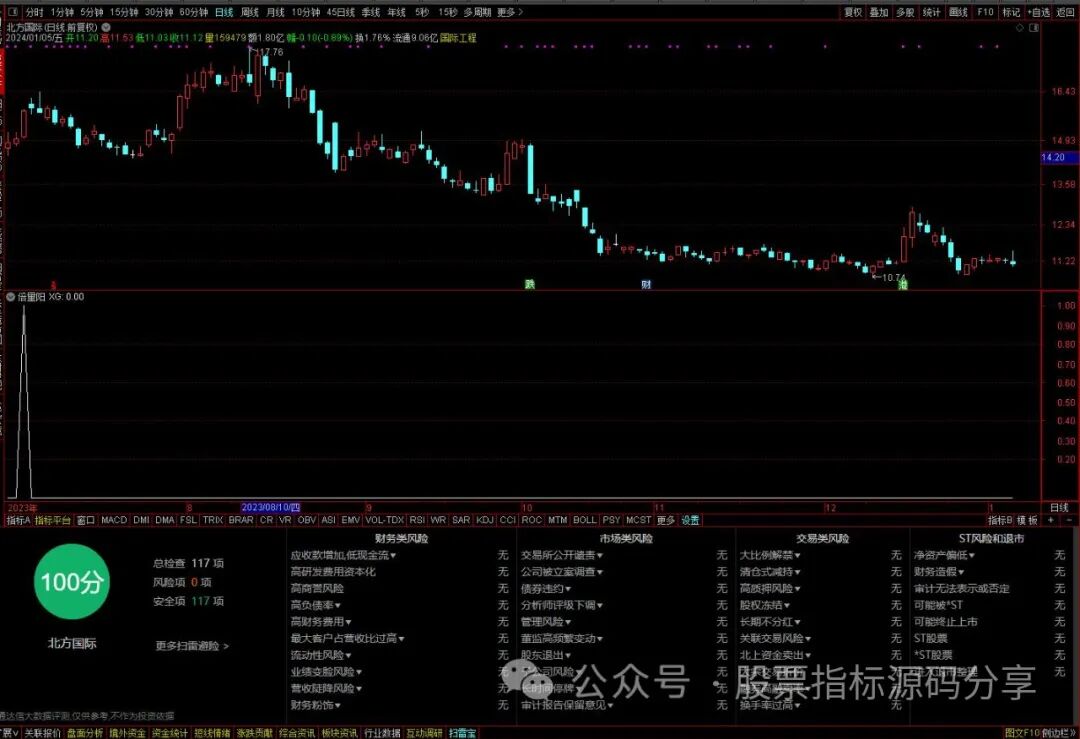This screenshot has width=1080, height=739.
Task: Open the 指标A selector
Action: pos(19,520)
